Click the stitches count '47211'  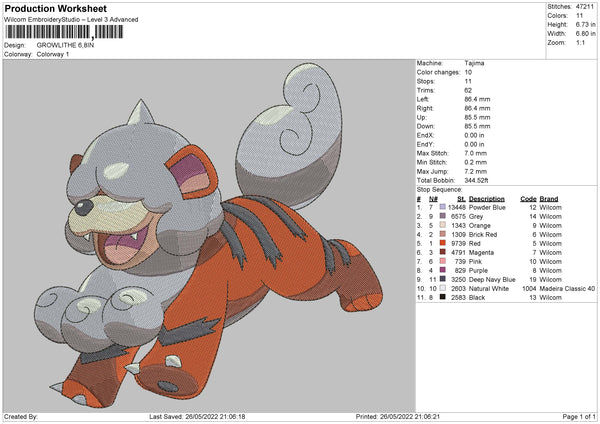click(x=585, y=7)
